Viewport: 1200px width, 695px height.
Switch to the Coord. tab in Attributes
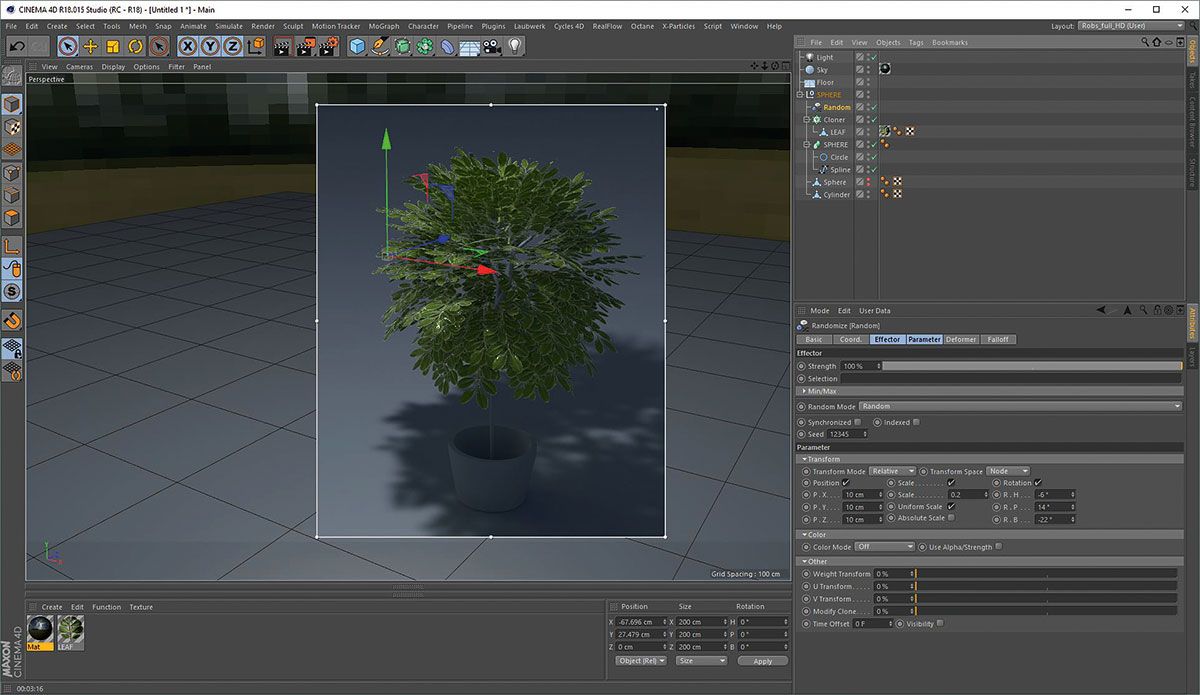coord(851,340)
